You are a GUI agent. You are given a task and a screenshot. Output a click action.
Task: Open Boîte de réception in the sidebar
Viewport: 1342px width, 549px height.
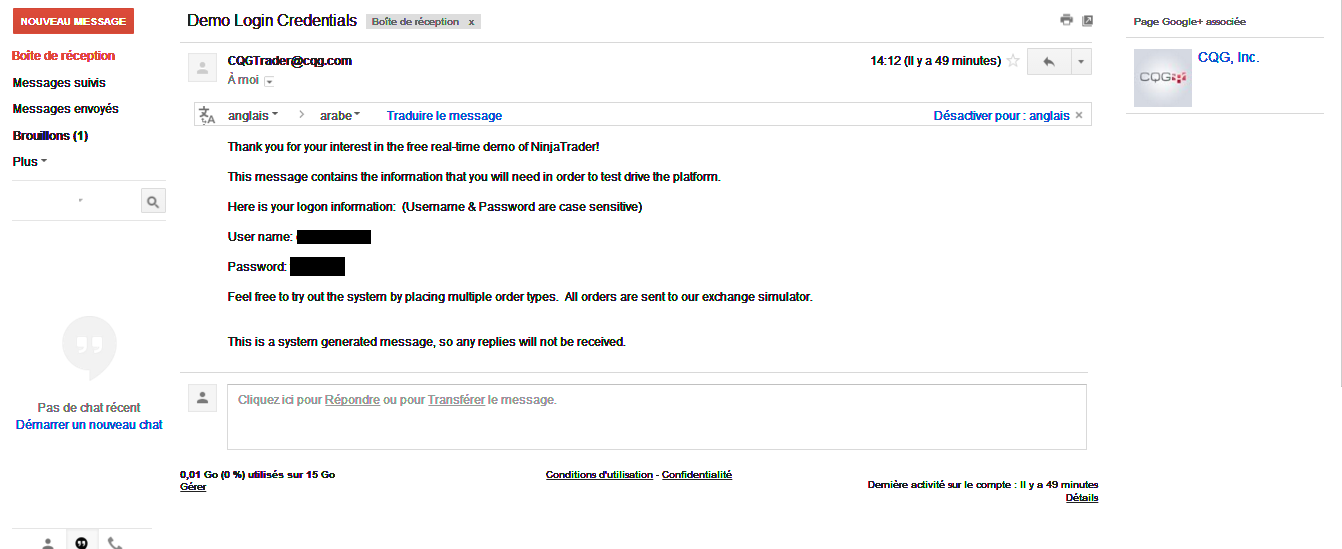[63, 56]
